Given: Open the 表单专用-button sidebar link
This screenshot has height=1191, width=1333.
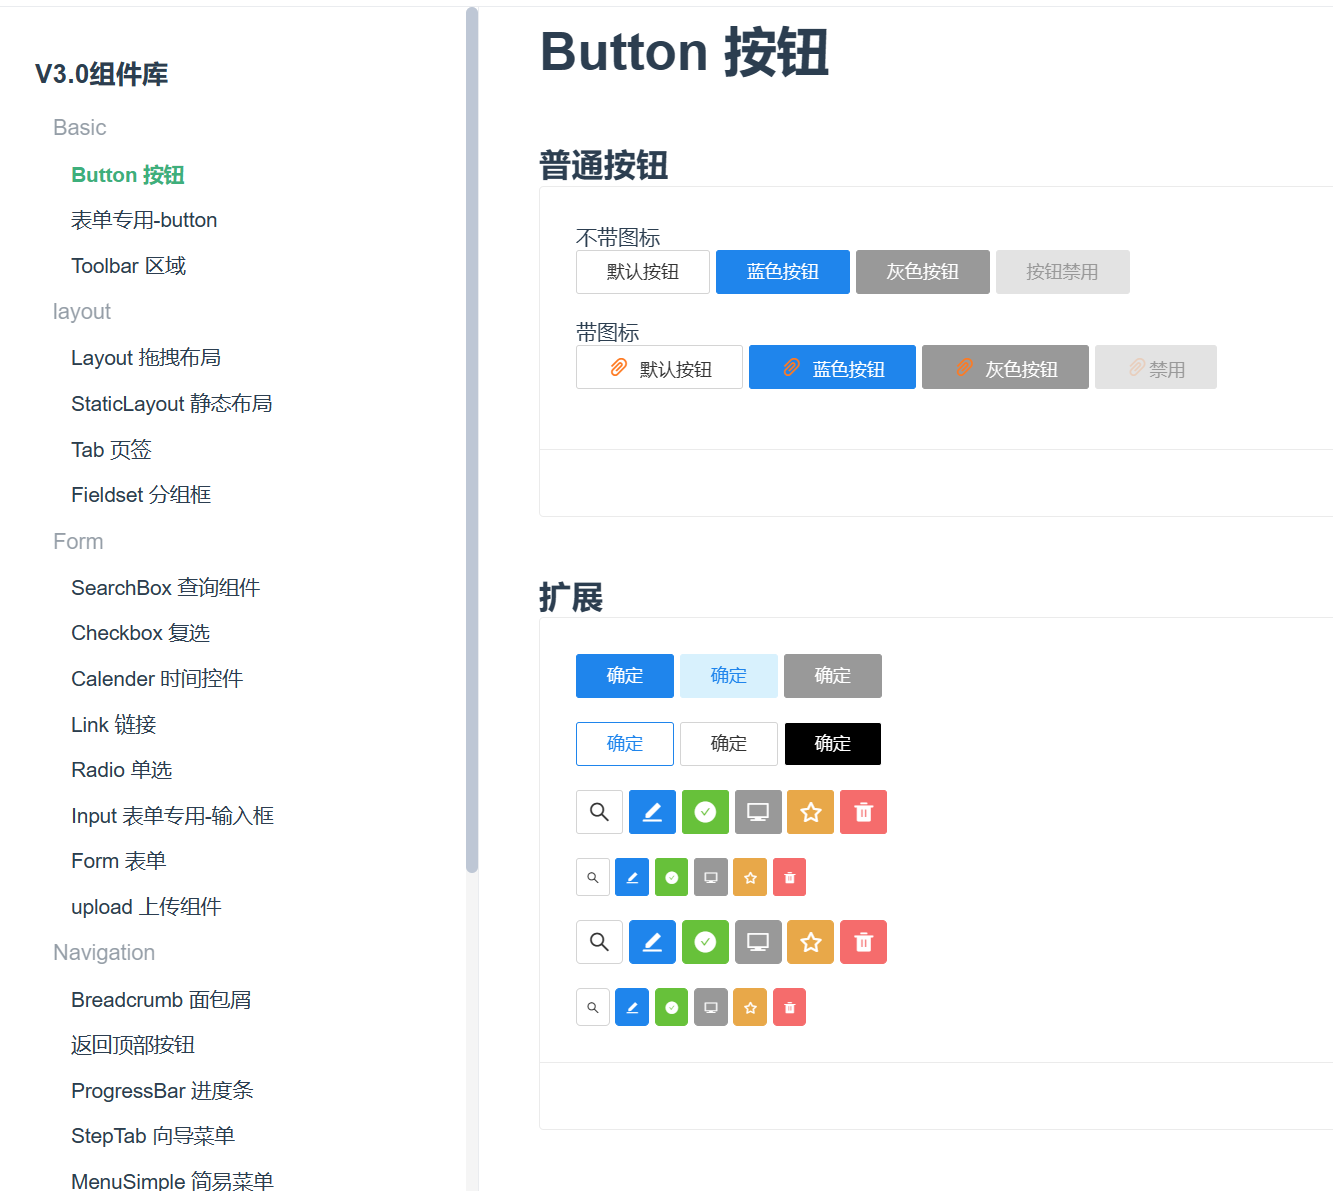Looking at the screenshot, I should 144,220.
